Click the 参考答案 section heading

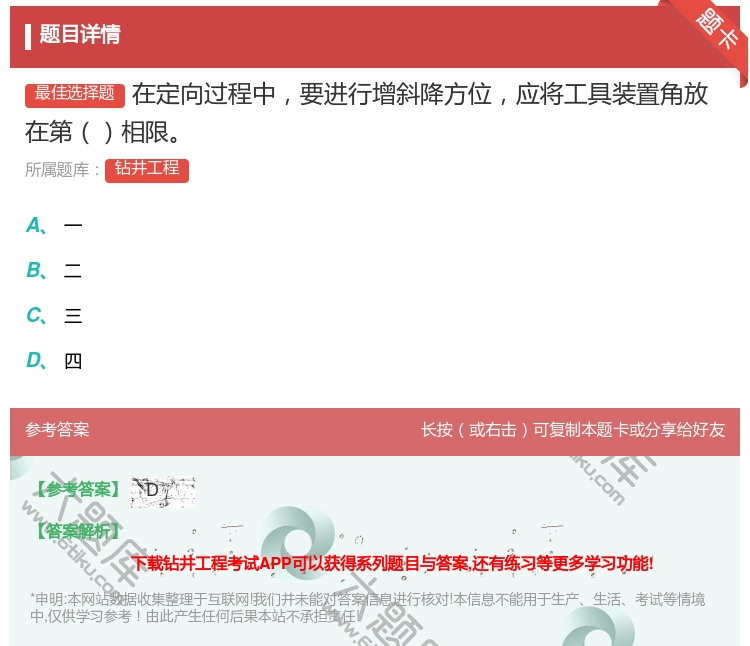57,430
